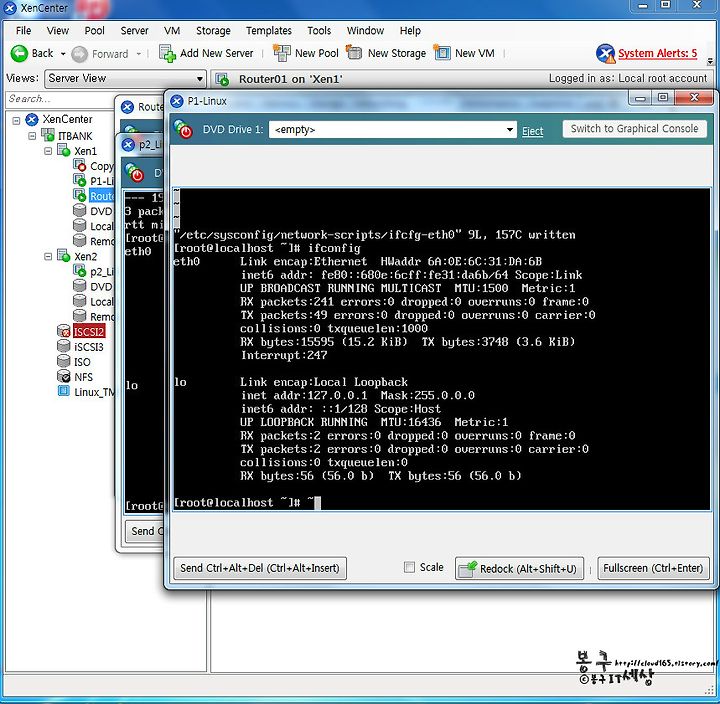Click the Send button in p2_Linux window

tap(145, 531)
